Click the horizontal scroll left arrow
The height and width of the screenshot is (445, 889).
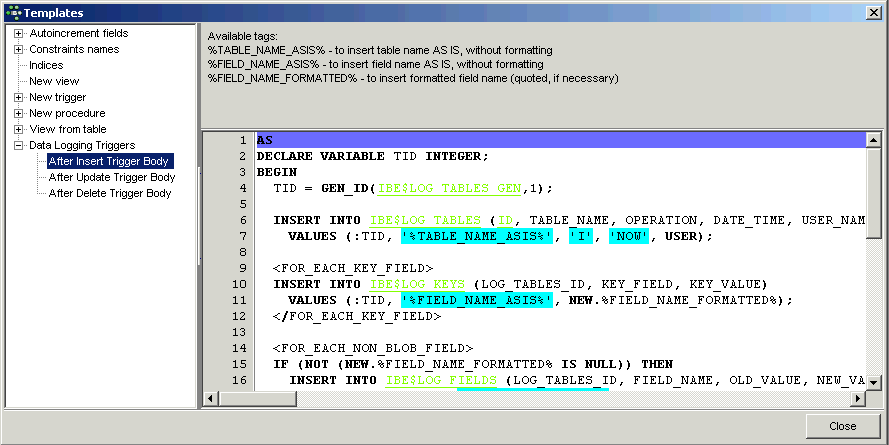click(x=210, y=399)
